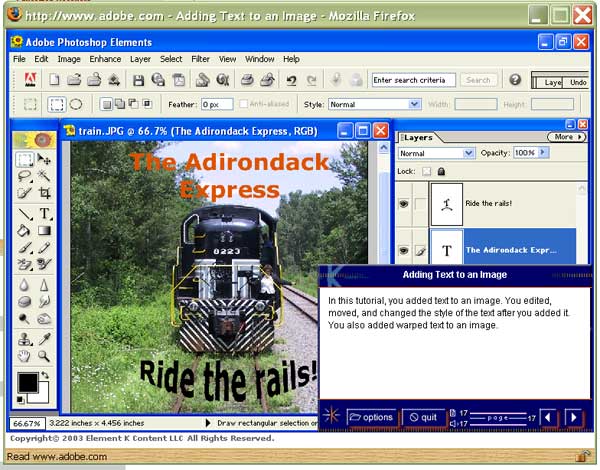Image resolution: width=600 pixels, height=470 pixels.
Task: Select the Eraser tool
Action: coord(25,264)
